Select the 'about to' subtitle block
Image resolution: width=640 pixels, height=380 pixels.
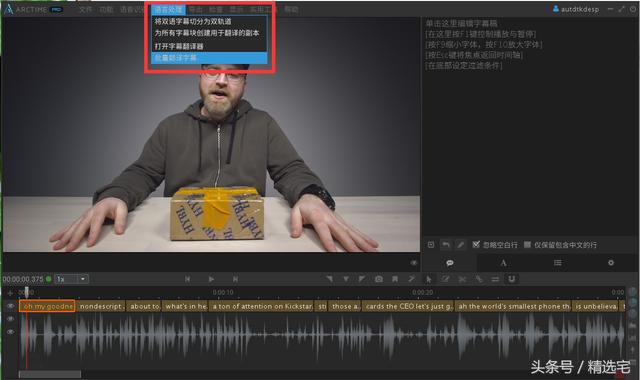click(144, 306)
